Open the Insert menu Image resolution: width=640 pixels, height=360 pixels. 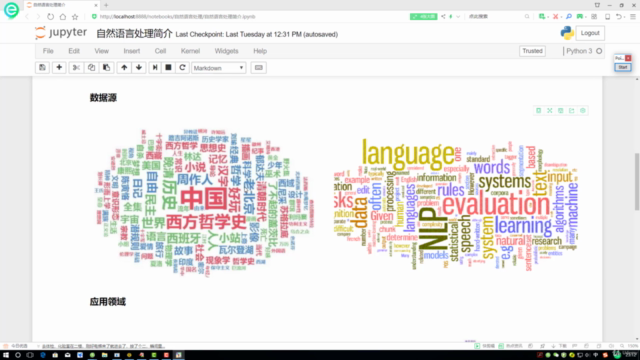132,51
